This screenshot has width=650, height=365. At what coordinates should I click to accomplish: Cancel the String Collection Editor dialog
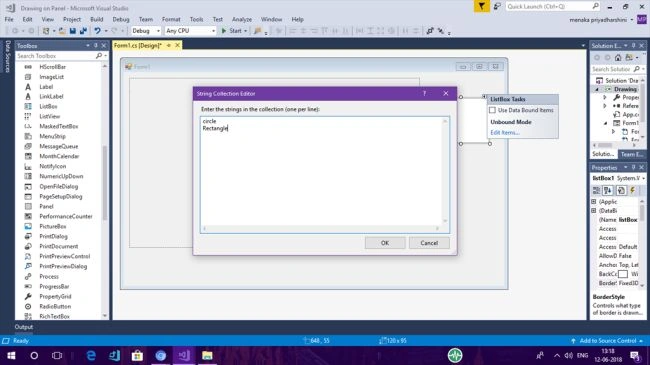[x=429, y=243]
